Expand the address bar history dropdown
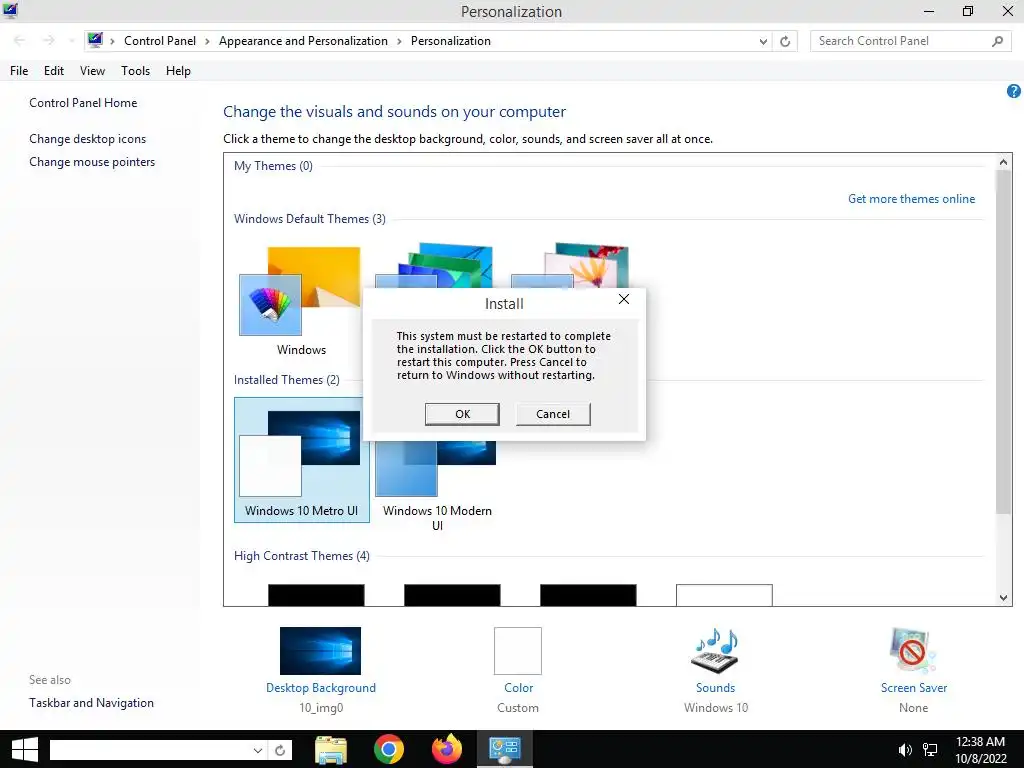Viewport: 1024px width, 768px height. 763,41
